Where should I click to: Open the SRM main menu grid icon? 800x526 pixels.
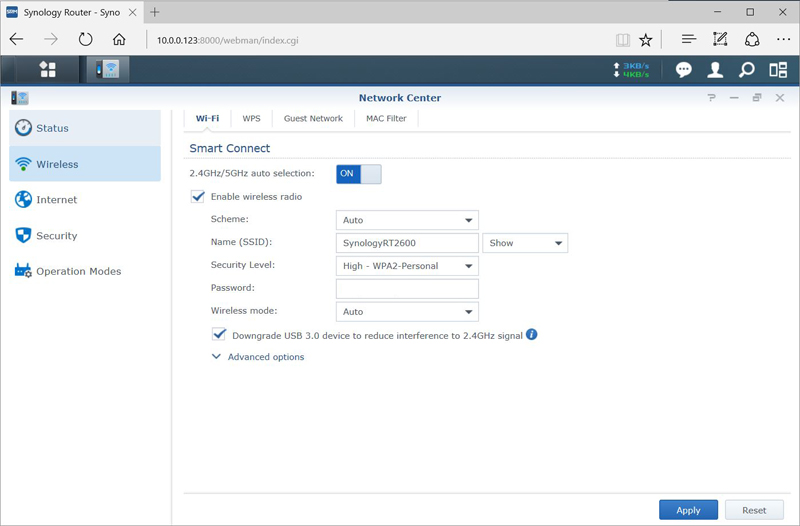click(47, 69)
